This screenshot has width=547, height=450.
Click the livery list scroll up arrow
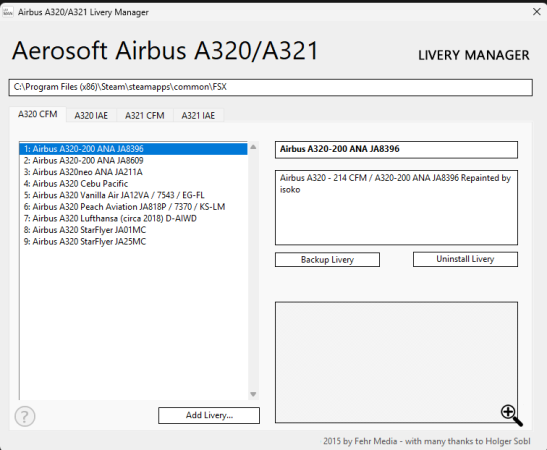tap(253, 147)
